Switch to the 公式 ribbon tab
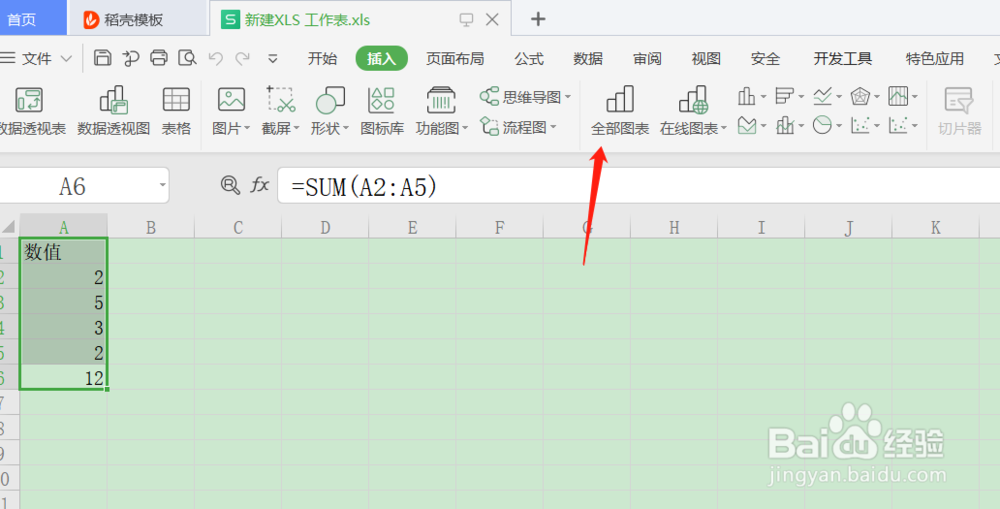 tap(529, 59)
